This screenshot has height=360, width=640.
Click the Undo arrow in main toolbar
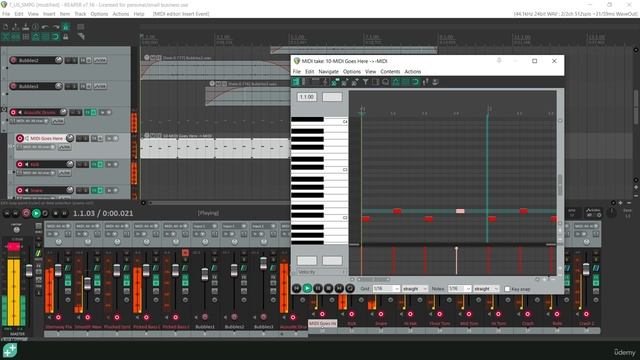coord(45,27)
